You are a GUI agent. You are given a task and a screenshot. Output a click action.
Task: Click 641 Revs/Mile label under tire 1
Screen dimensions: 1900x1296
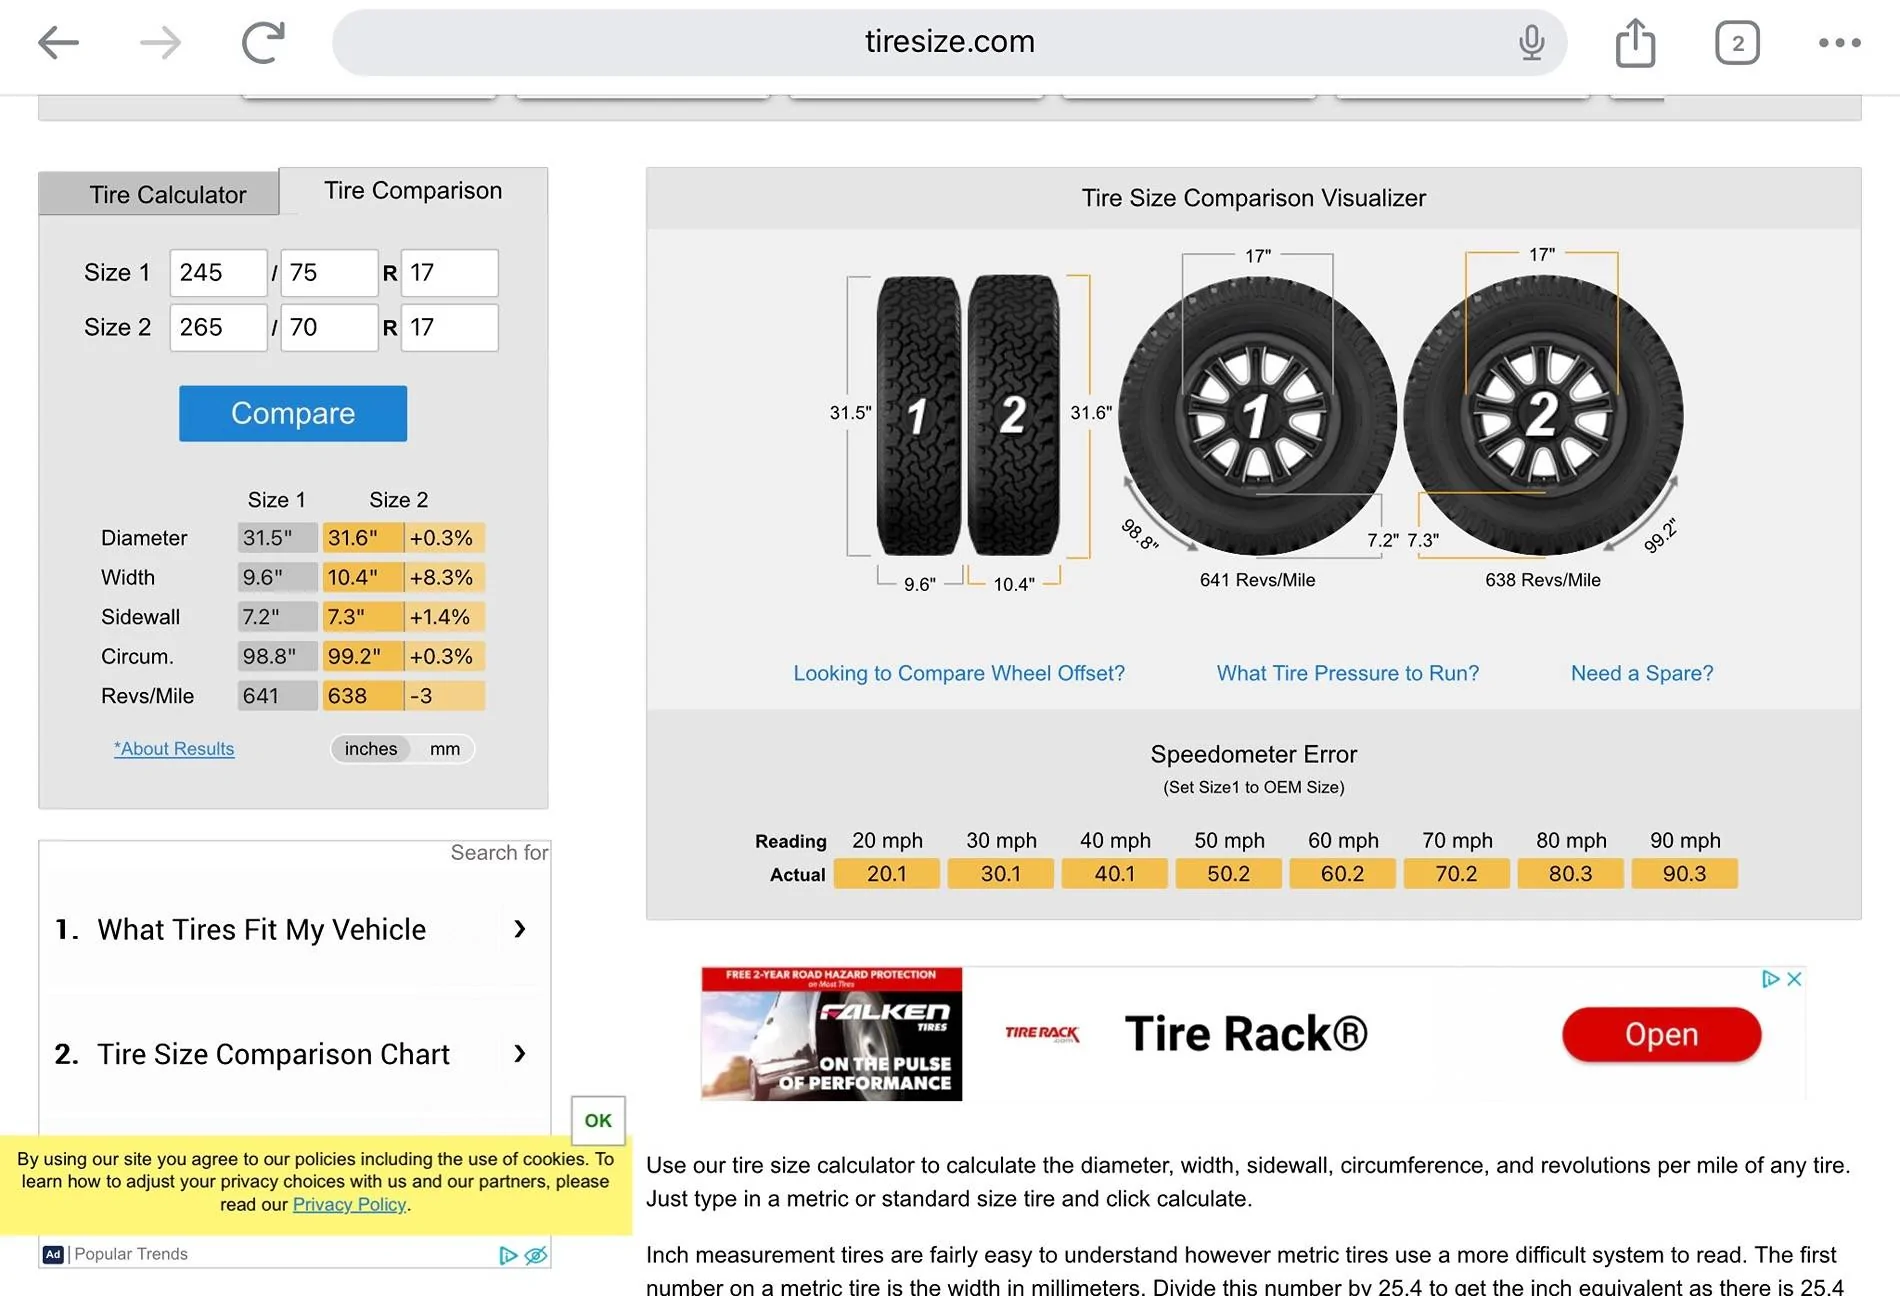[x=1257, y=580]
